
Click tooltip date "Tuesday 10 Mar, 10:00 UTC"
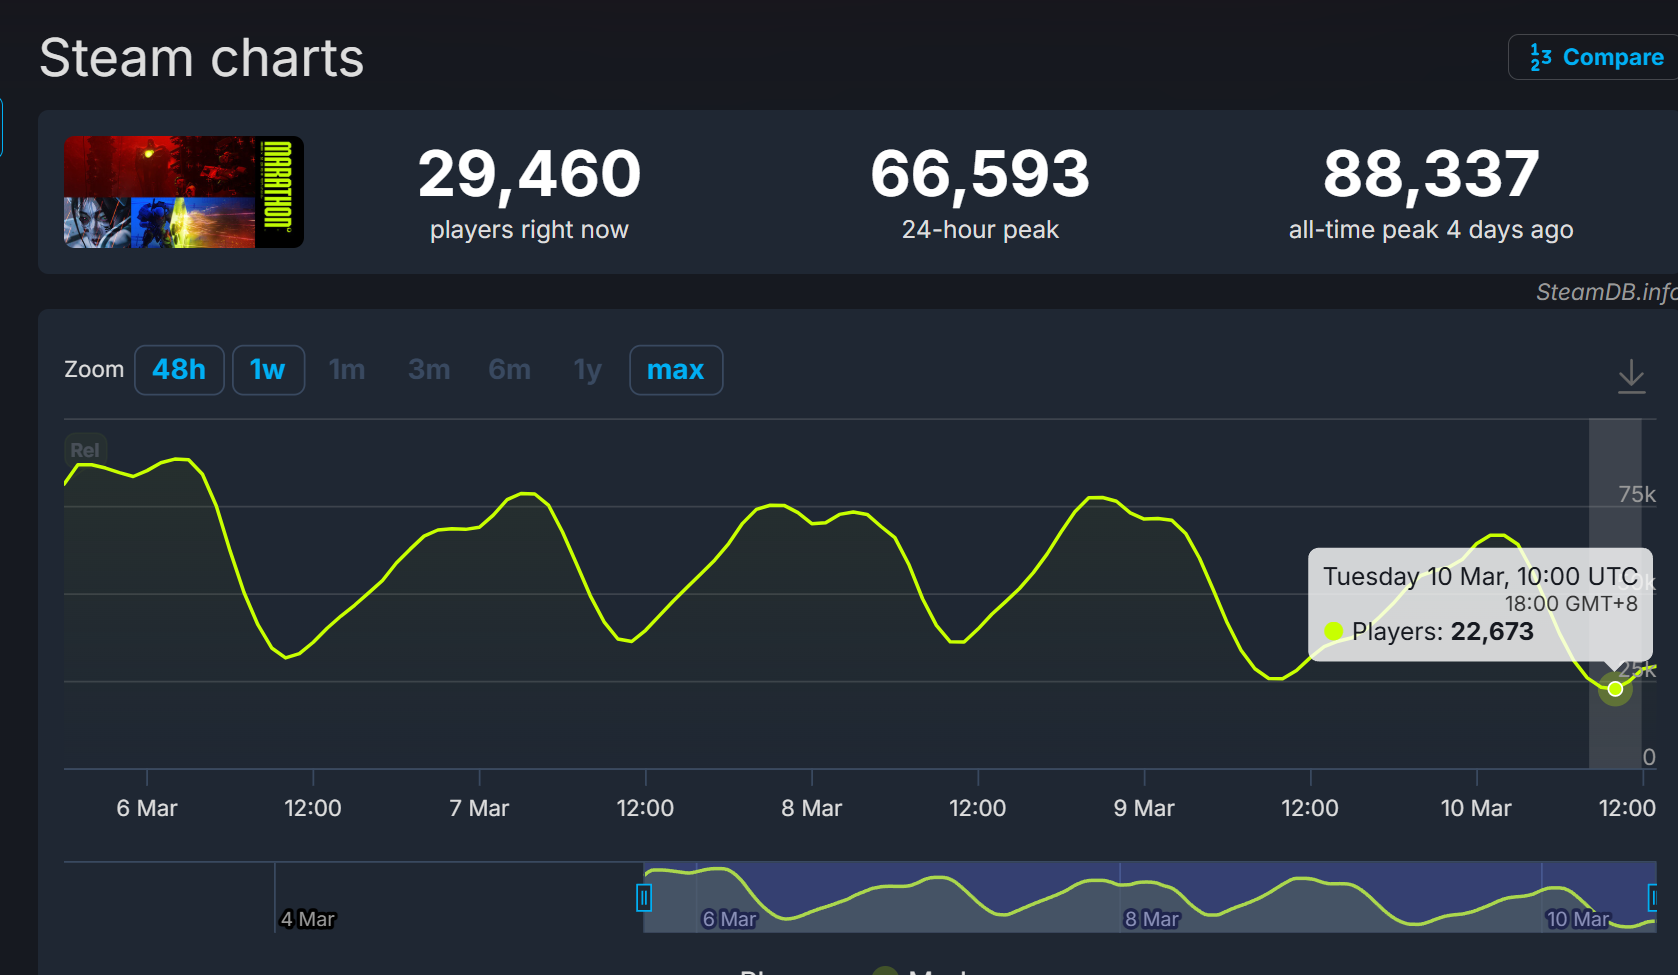pos(1481,577)
